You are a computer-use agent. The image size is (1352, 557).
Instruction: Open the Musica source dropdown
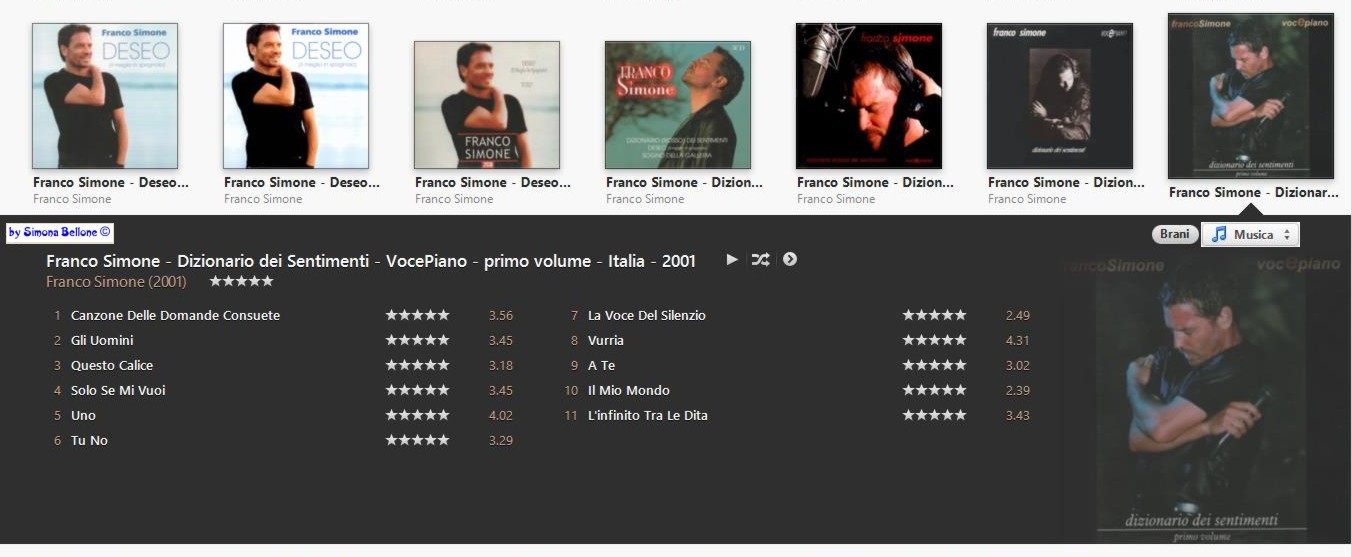point(1250,234)
